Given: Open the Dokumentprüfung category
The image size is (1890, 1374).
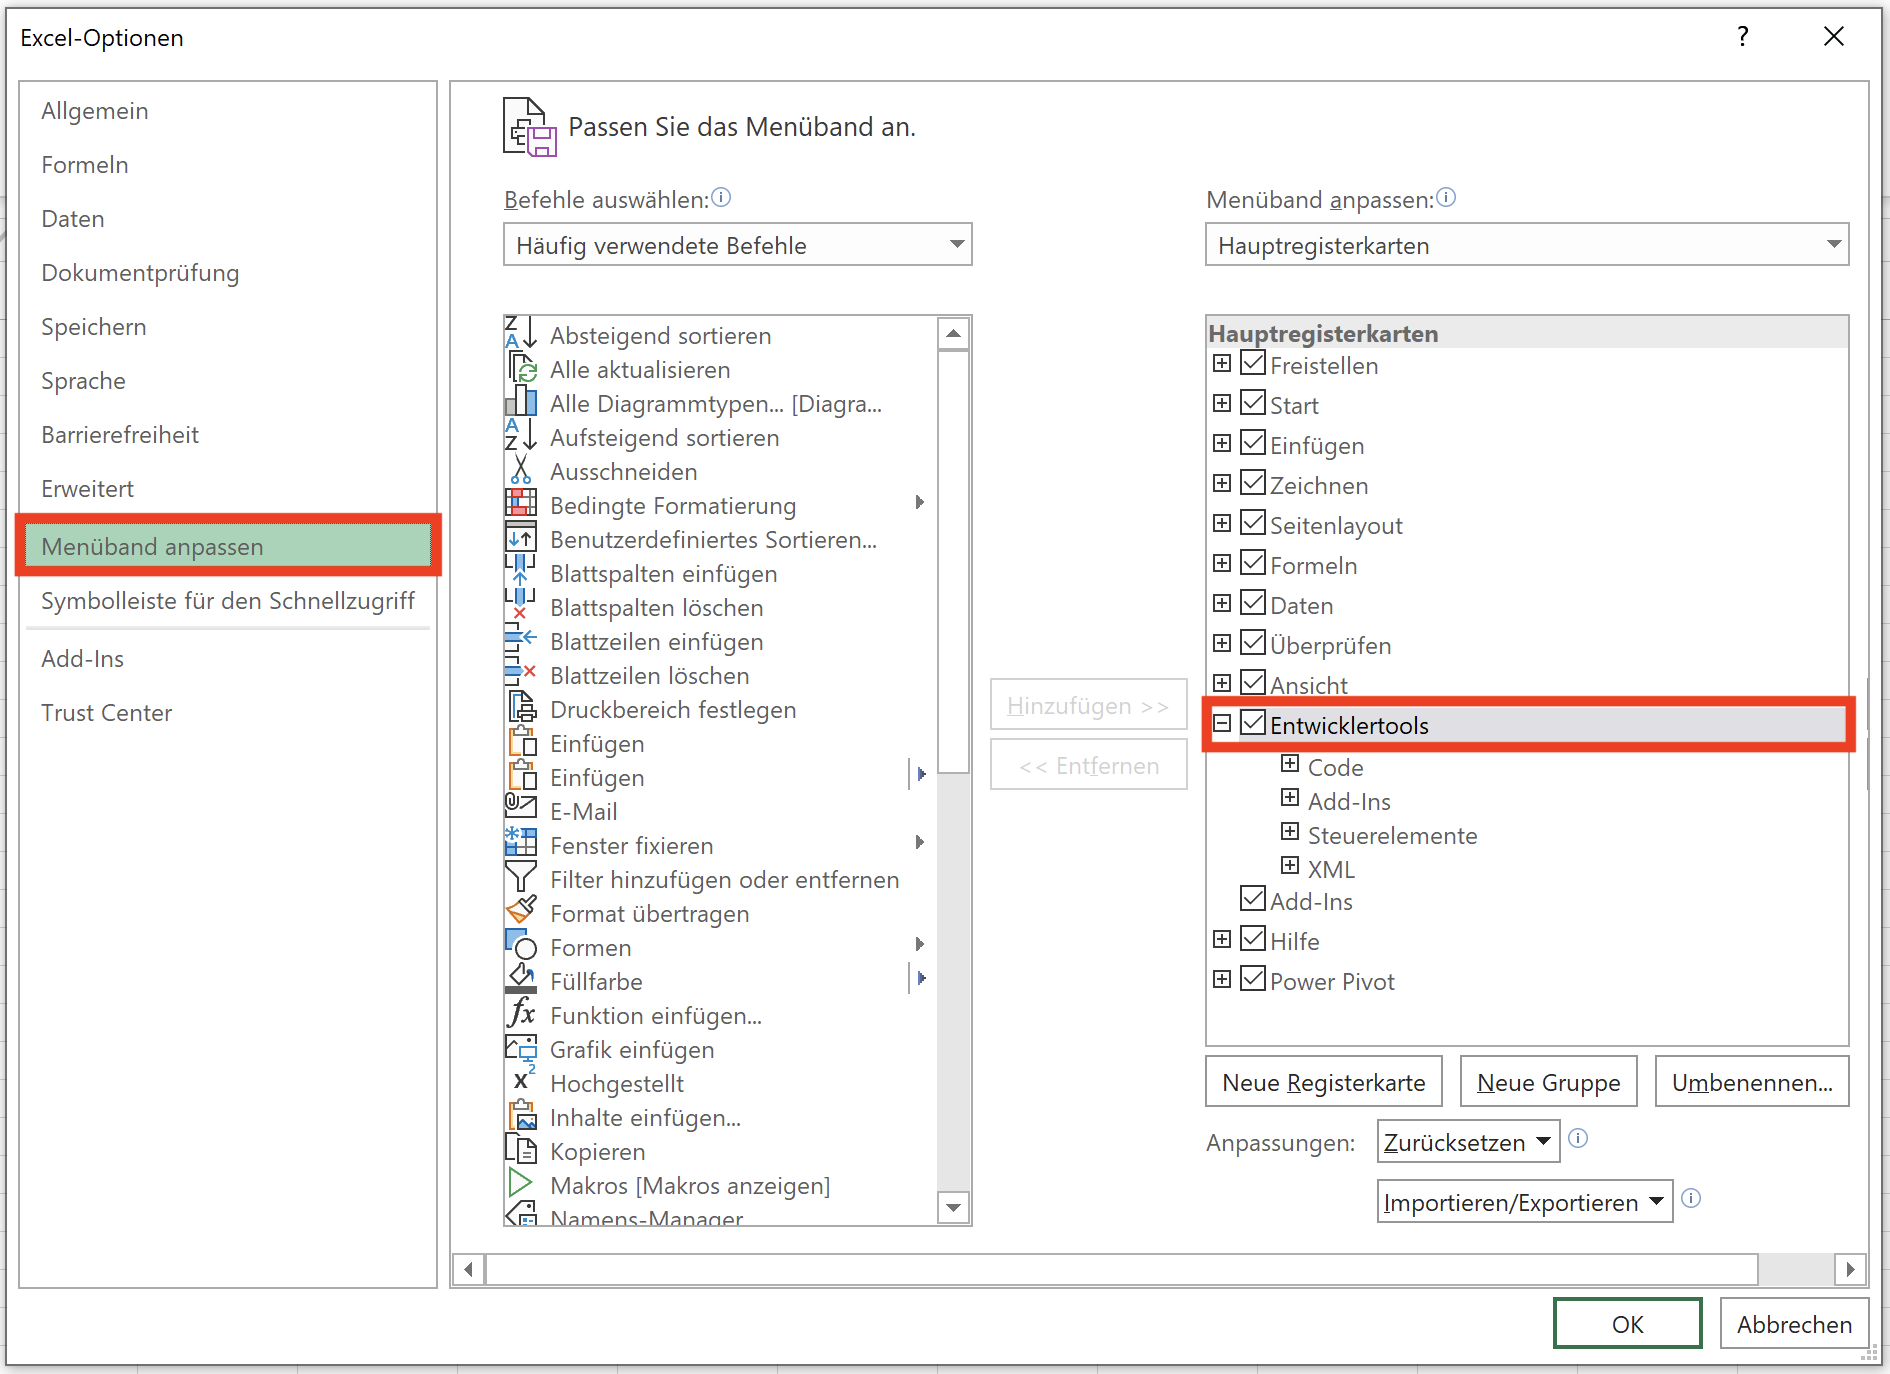Looking at the screenshot, I should pos(228,273).
